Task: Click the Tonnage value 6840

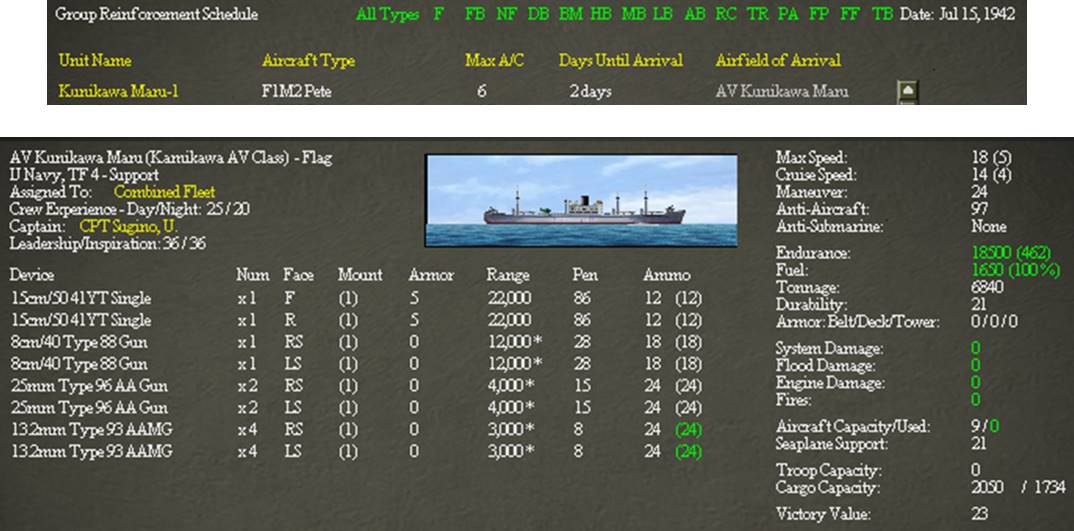Action: tap(987, 287)
